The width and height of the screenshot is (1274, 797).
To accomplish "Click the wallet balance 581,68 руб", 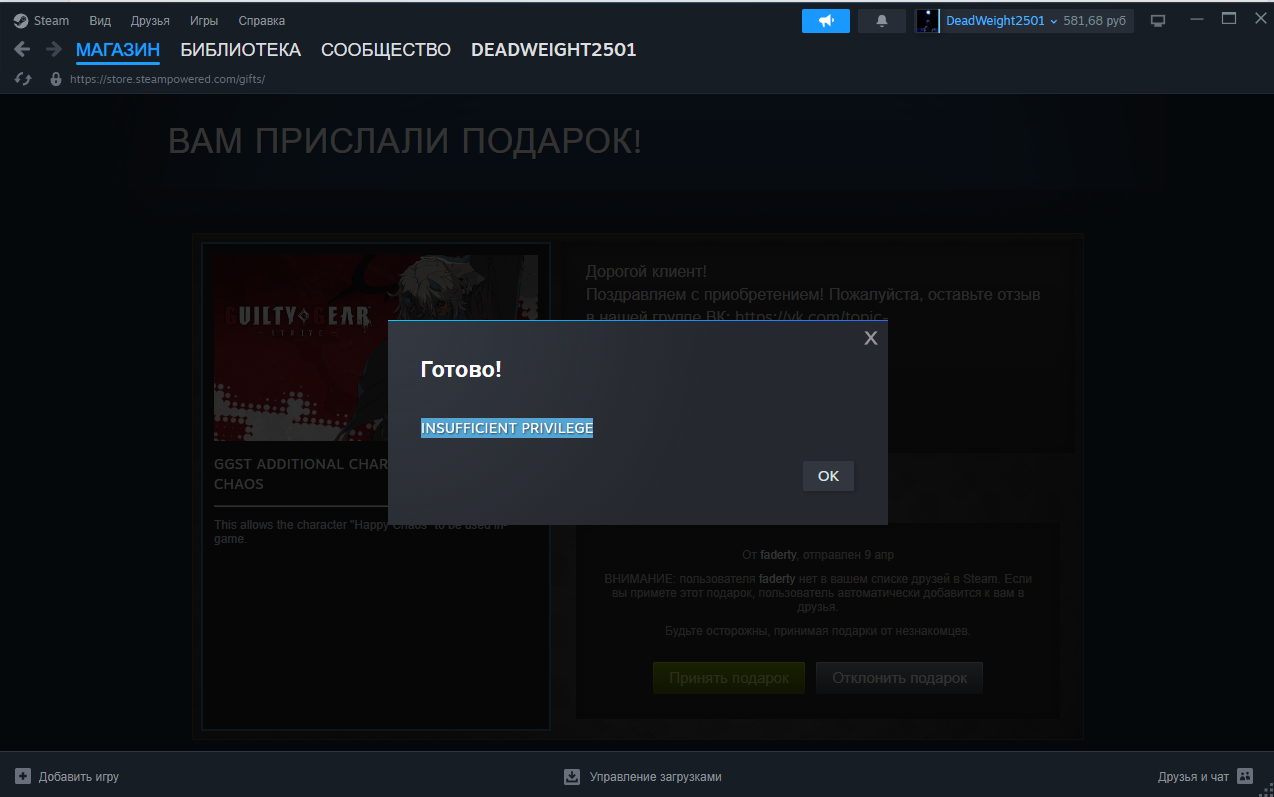I will 1096,21.
